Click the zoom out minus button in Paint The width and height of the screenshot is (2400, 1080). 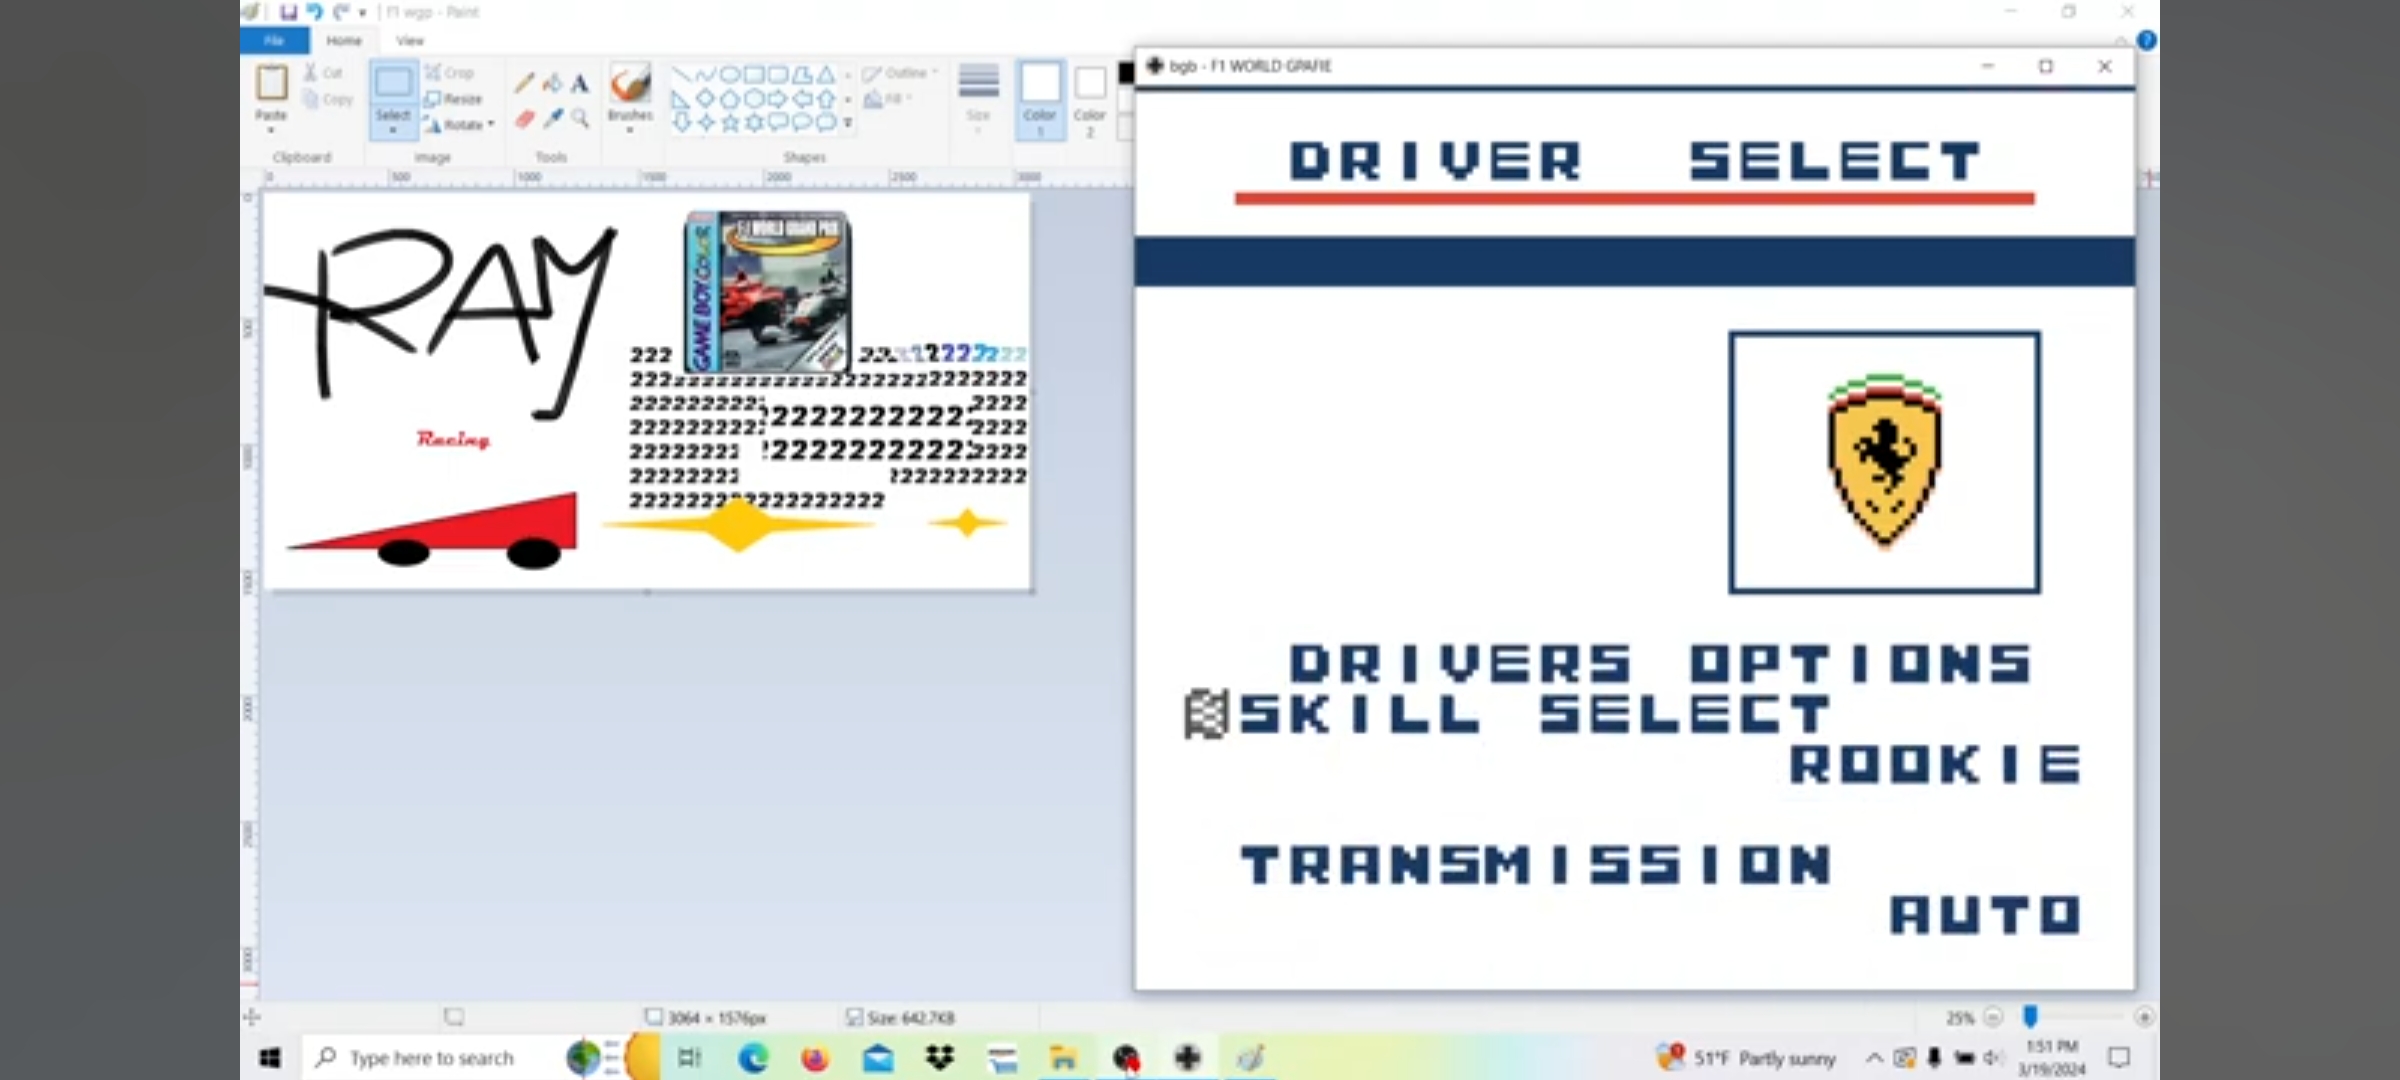(1993, 1017)
